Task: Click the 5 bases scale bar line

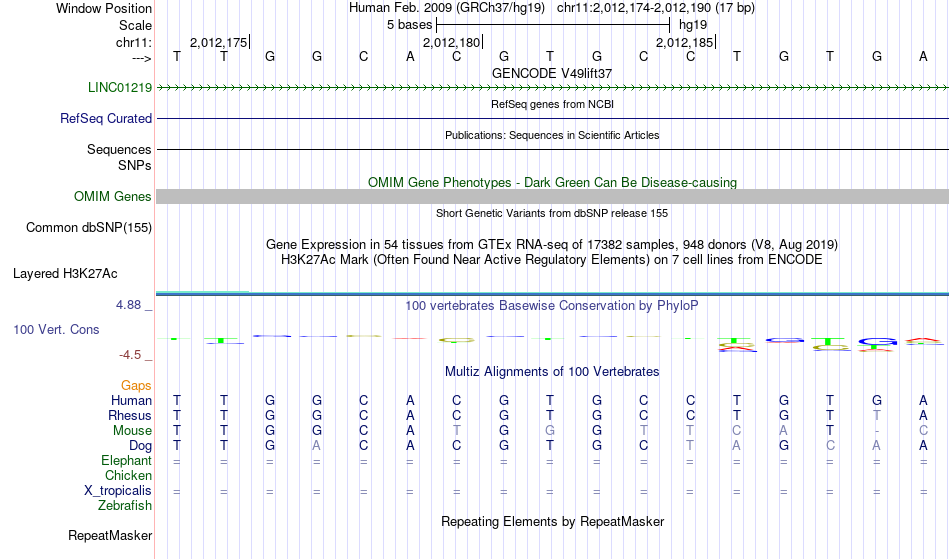Action: coord(553,25)
